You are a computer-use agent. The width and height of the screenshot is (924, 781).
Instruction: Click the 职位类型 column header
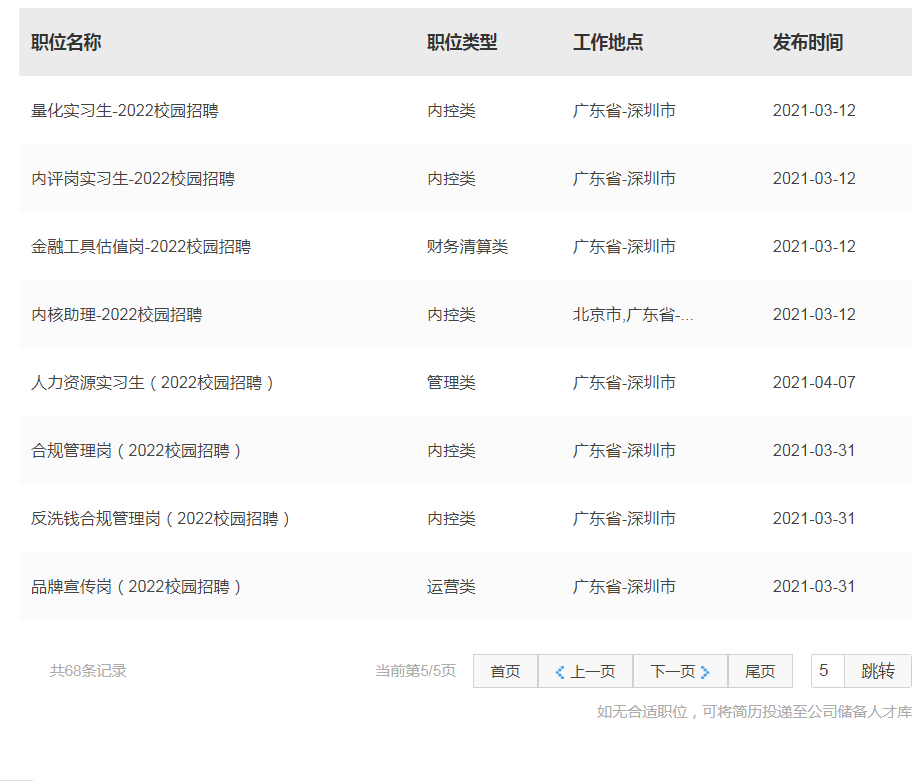(461, 43)
